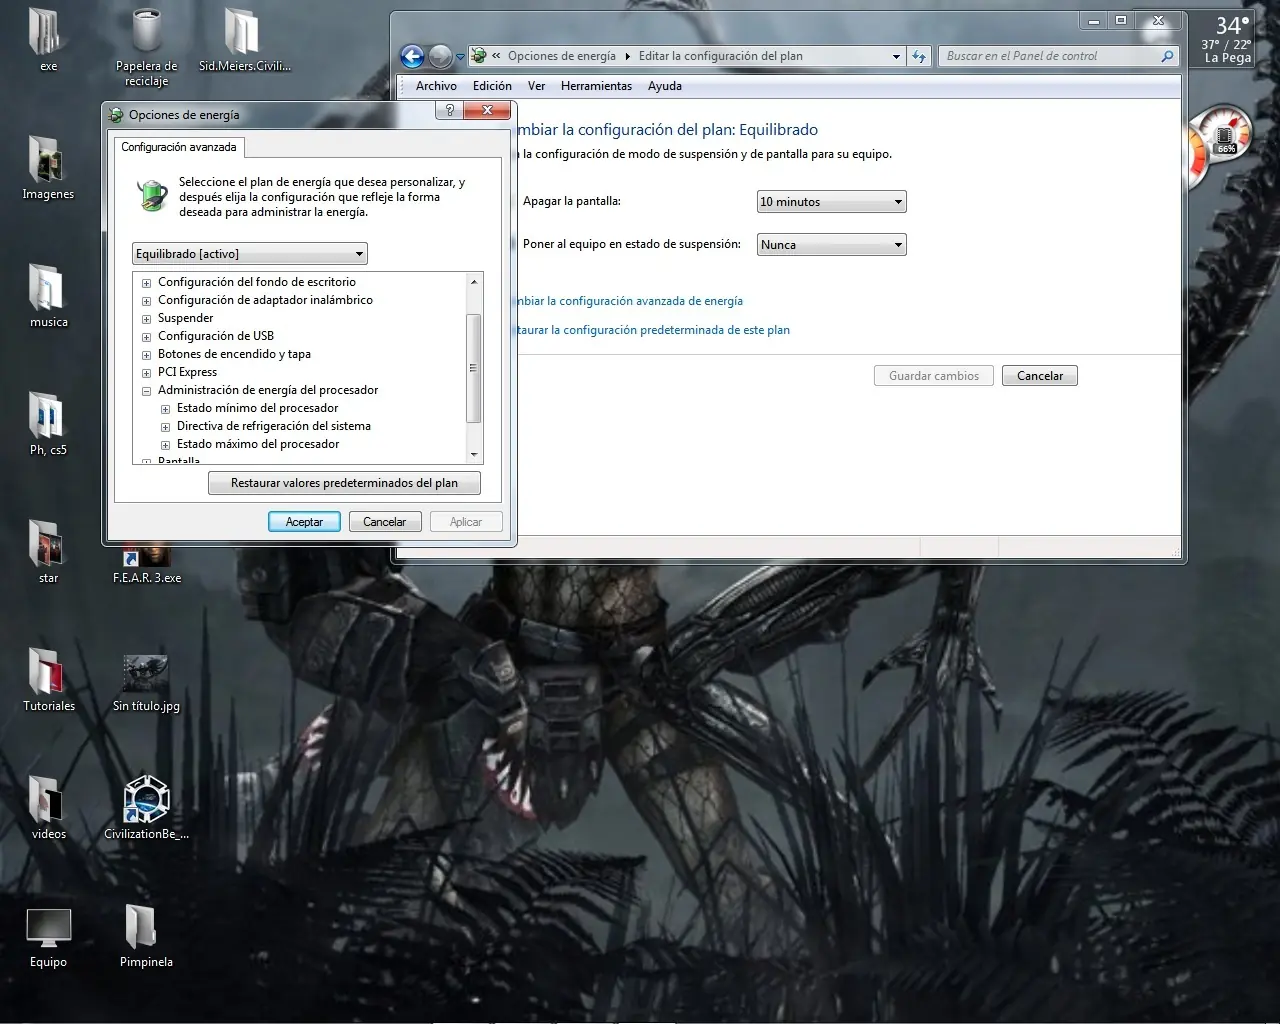Open the suspension state Nunca dropdown

831,245
